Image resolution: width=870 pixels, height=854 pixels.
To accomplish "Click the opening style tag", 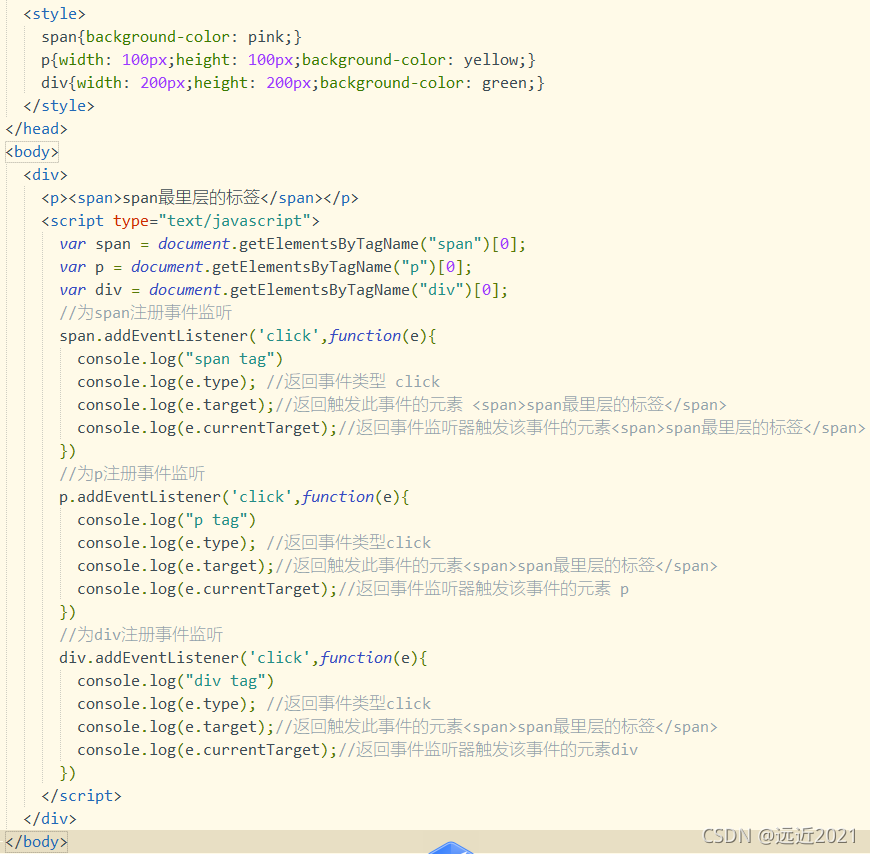I will pos(54,14).
